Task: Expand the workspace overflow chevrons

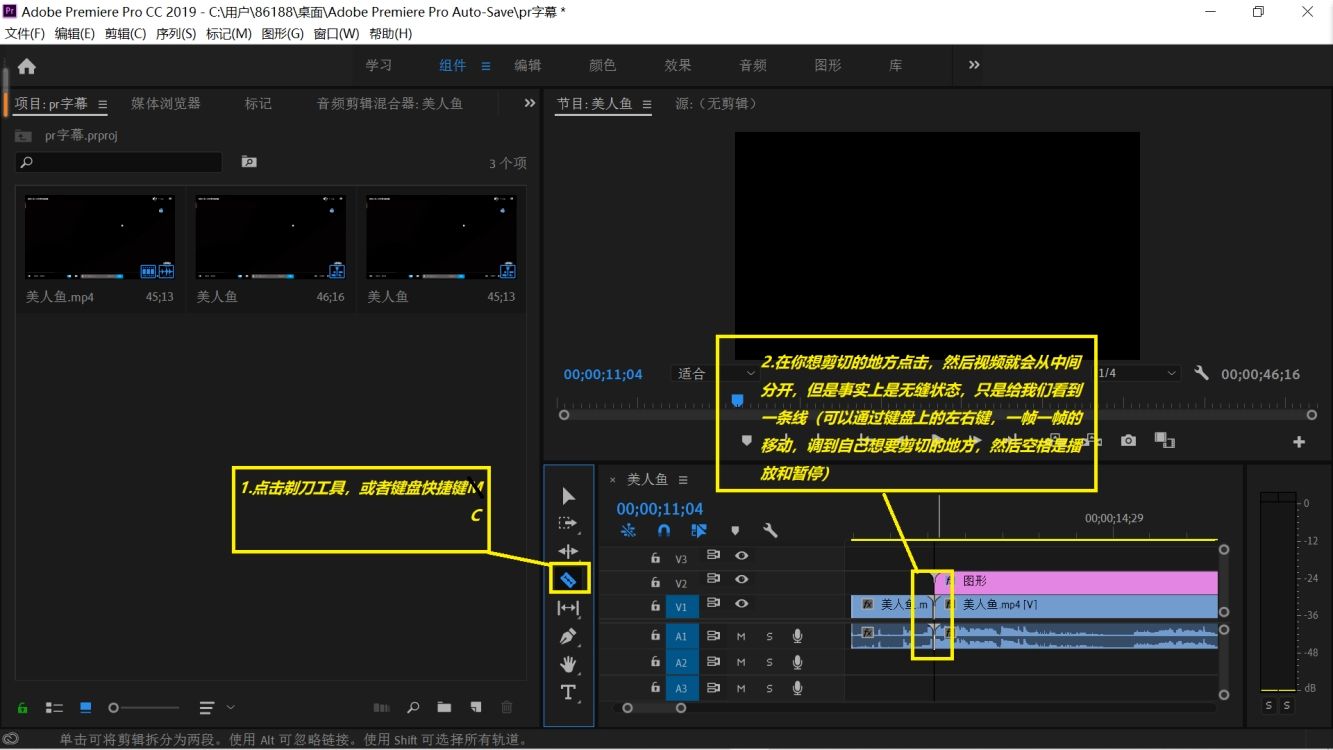Action: [974, 65]
